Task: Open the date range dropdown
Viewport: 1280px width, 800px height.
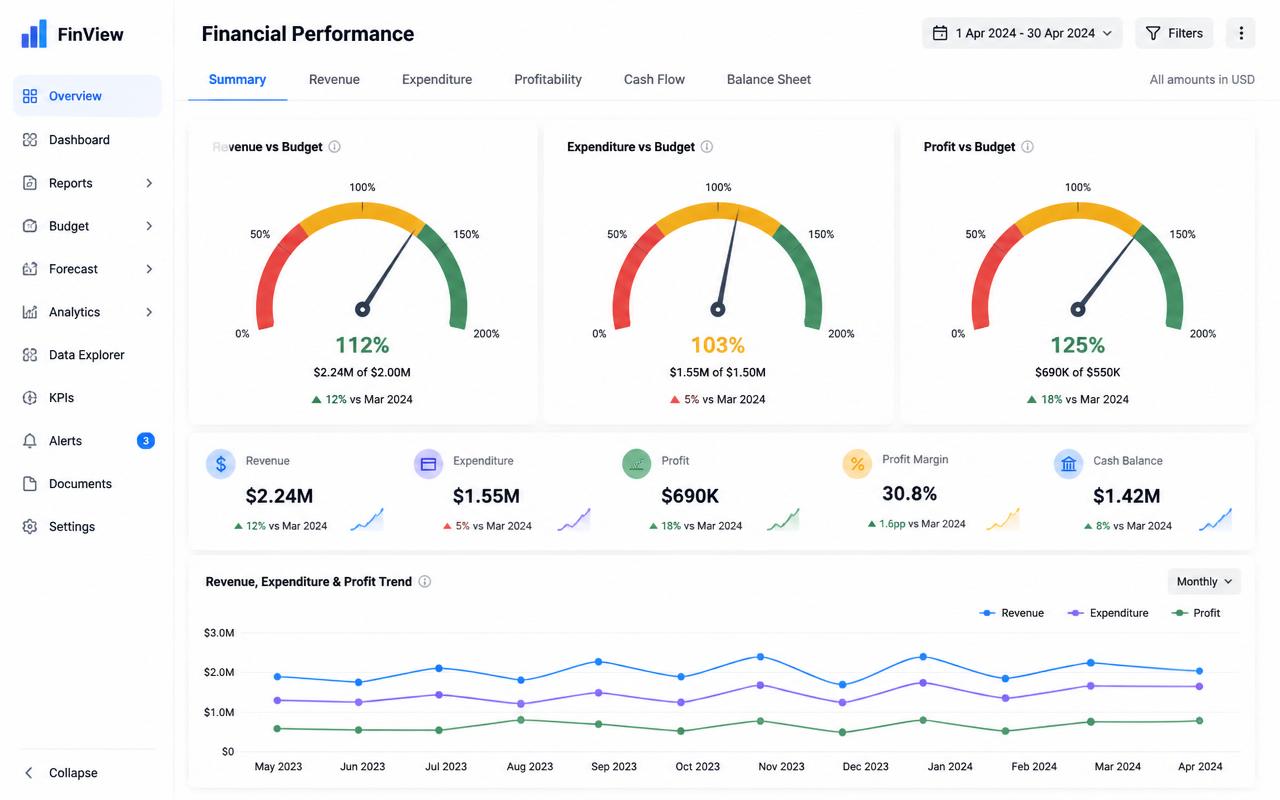Action: 1022,33
